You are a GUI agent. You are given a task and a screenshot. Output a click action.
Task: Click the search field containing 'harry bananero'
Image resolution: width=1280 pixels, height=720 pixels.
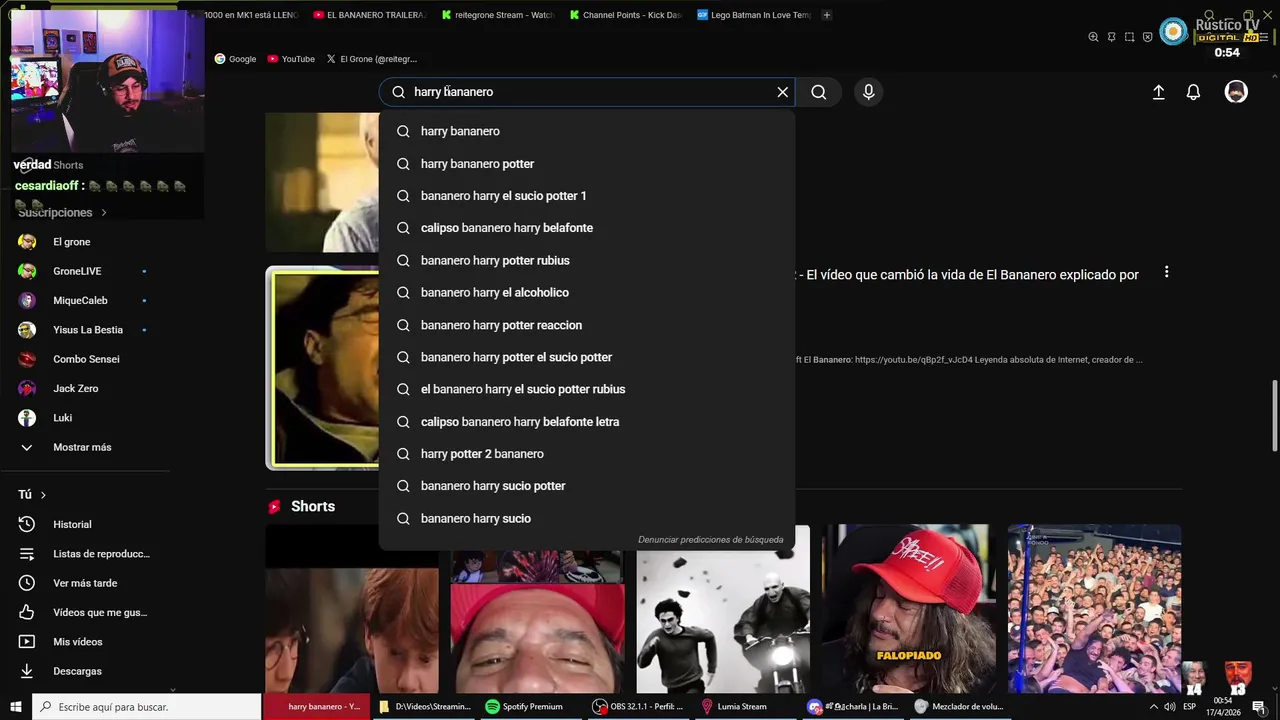pos(587,92)
